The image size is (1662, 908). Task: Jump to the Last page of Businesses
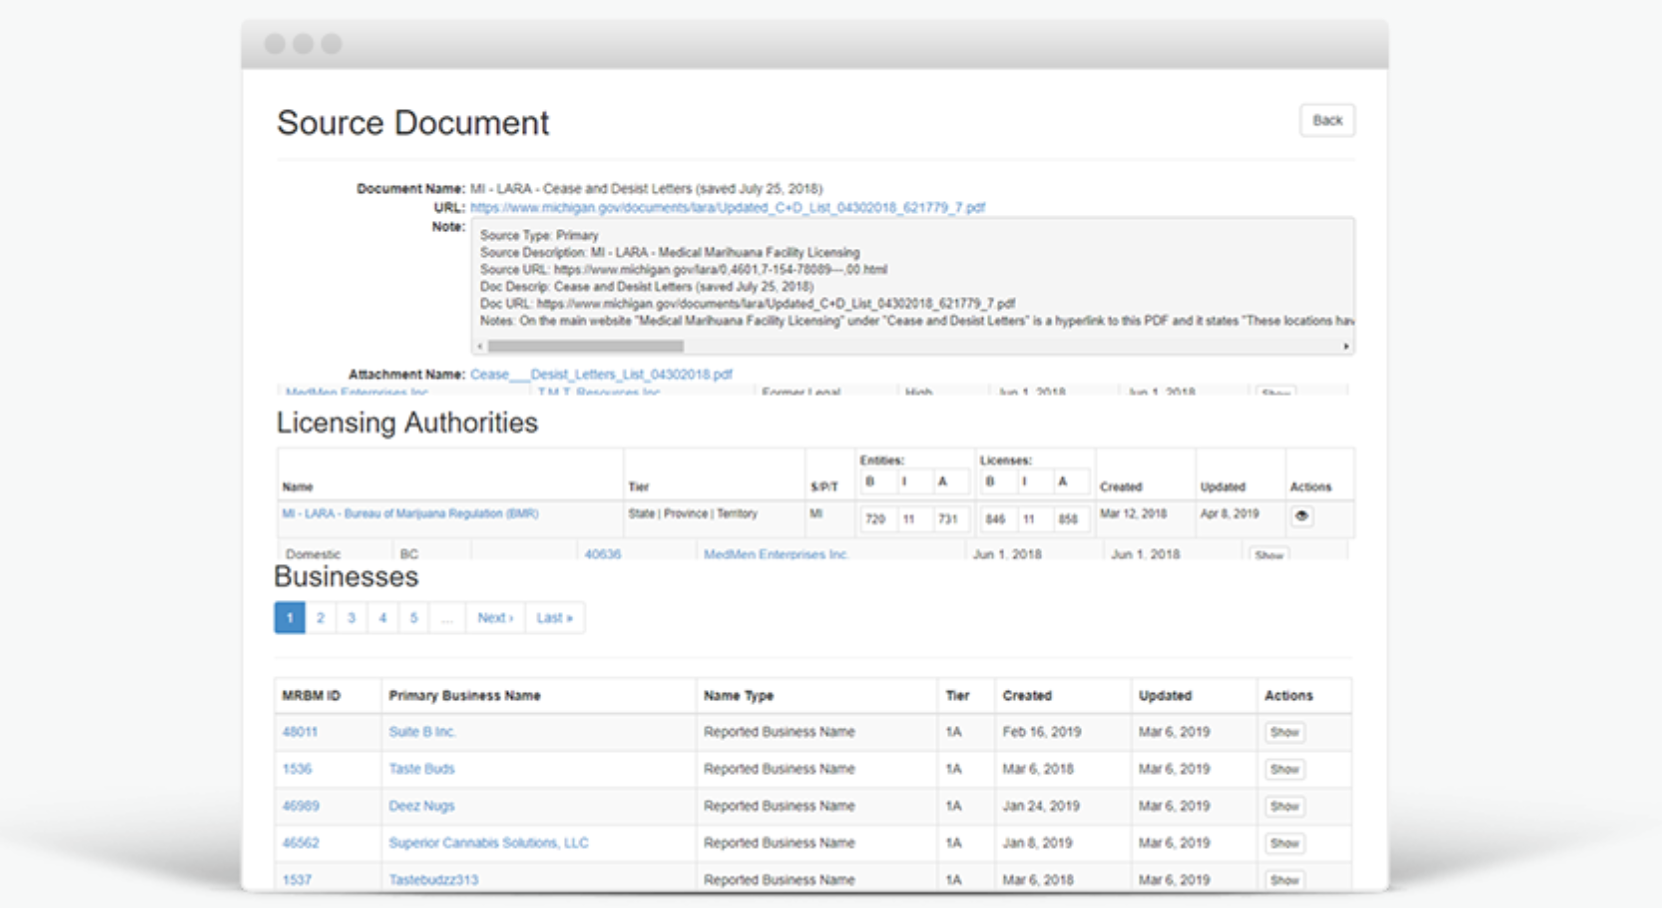[554, 618]
